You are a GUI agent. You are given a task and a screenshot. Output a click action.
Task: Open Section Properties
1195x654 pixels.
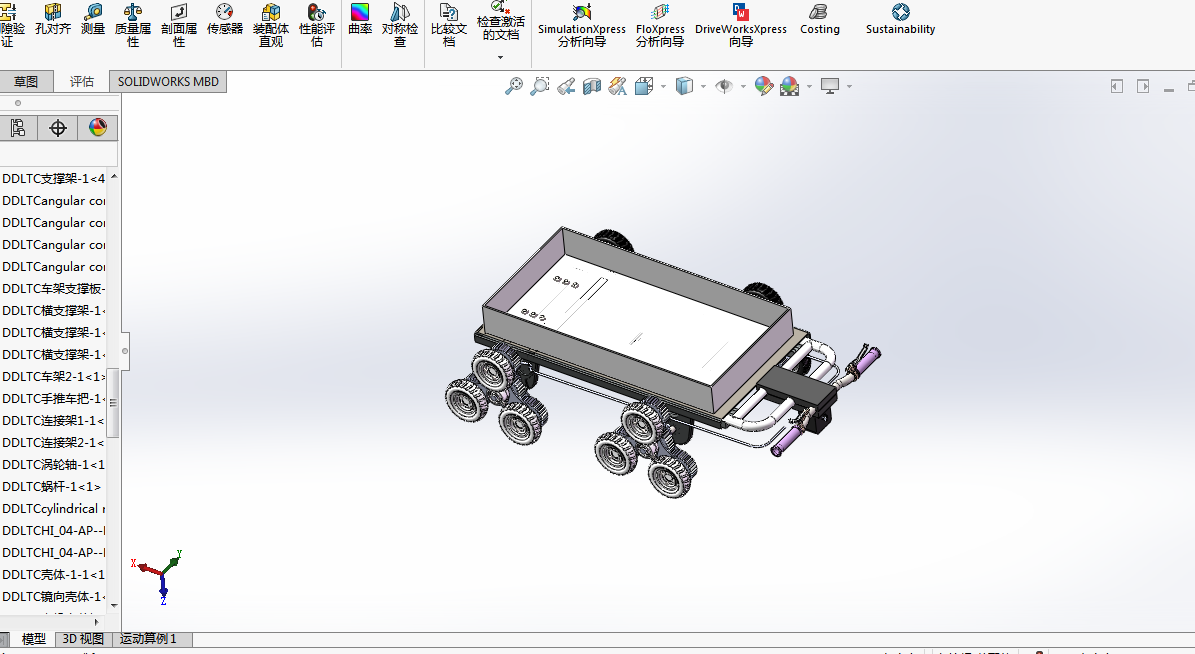[x=179, y=25]
